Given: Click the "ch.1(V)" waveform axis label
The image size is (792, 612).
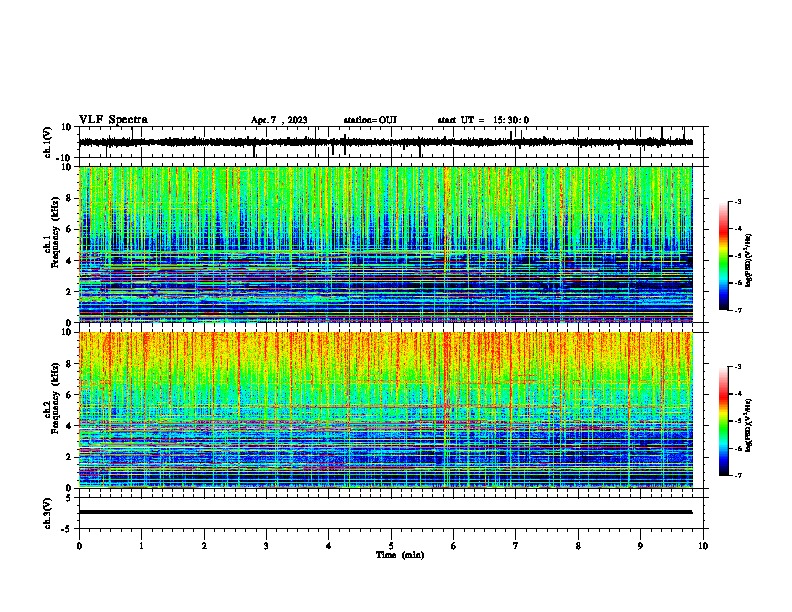Looking at the screenshot, I should [48, 142].
